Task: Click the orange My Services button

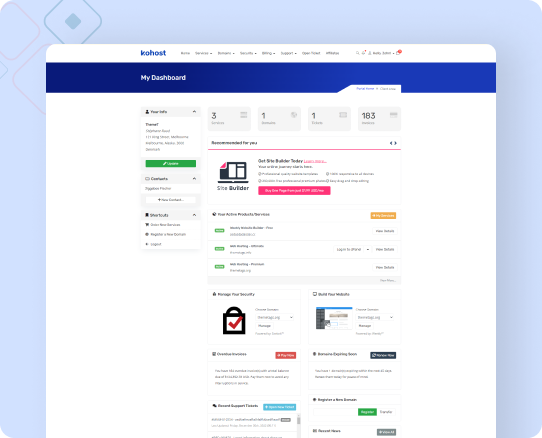Action: [383, 215]
